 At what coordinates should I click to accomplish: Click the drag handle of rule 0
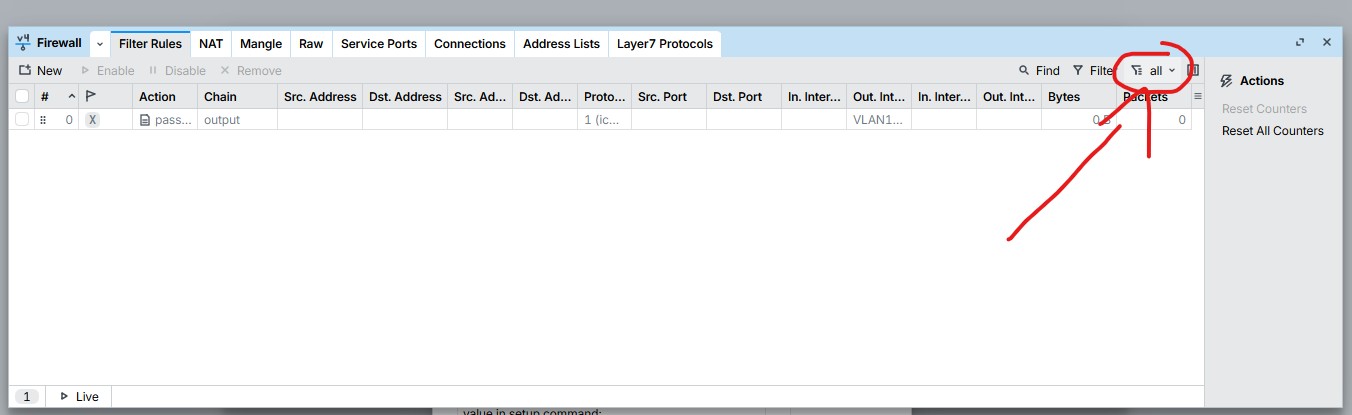pos(43,120)
